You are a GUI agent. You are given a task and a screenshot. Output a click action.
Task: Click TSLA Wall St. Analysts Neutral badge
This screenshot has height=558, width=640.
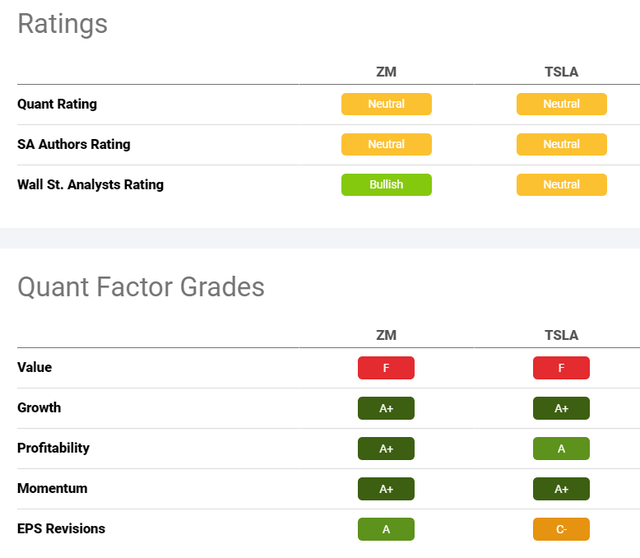561,184
